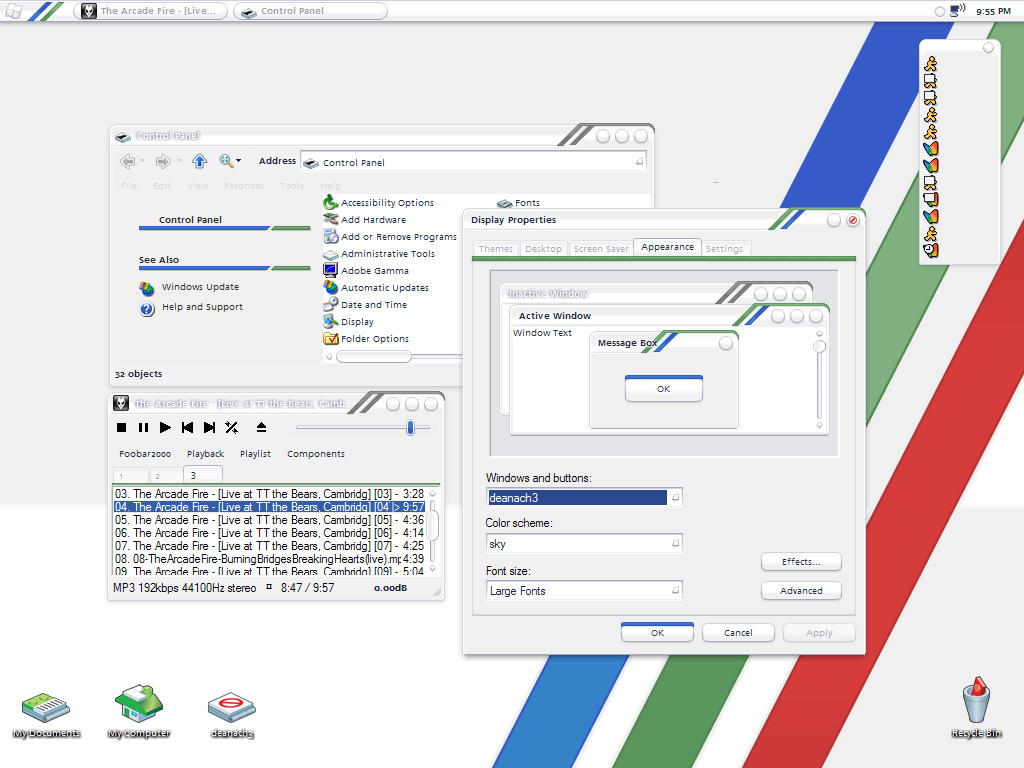Click the Start logo on taskbar
Viewport: 1024px width, 768px height.
pos(14,11)
